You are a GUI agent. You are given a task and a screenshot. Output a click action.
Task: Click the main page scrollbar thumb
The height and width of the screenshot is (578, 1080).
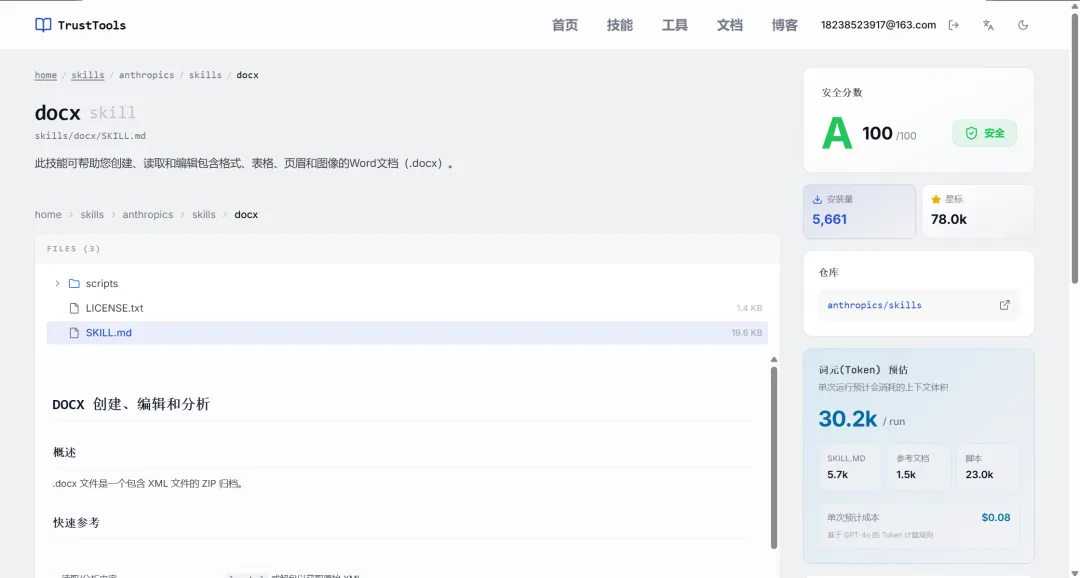coord(1074,149)
